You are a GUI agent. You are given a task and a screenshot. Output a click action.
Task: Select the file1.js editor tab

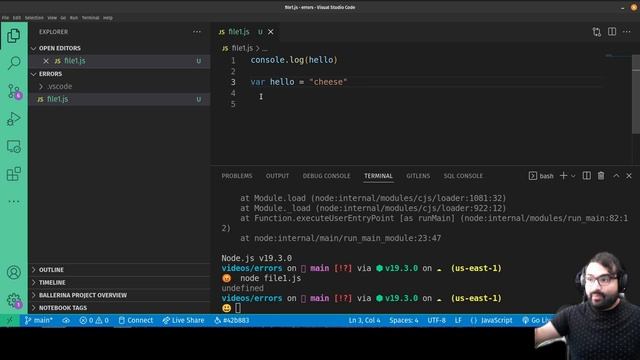(x=245, y=32)
